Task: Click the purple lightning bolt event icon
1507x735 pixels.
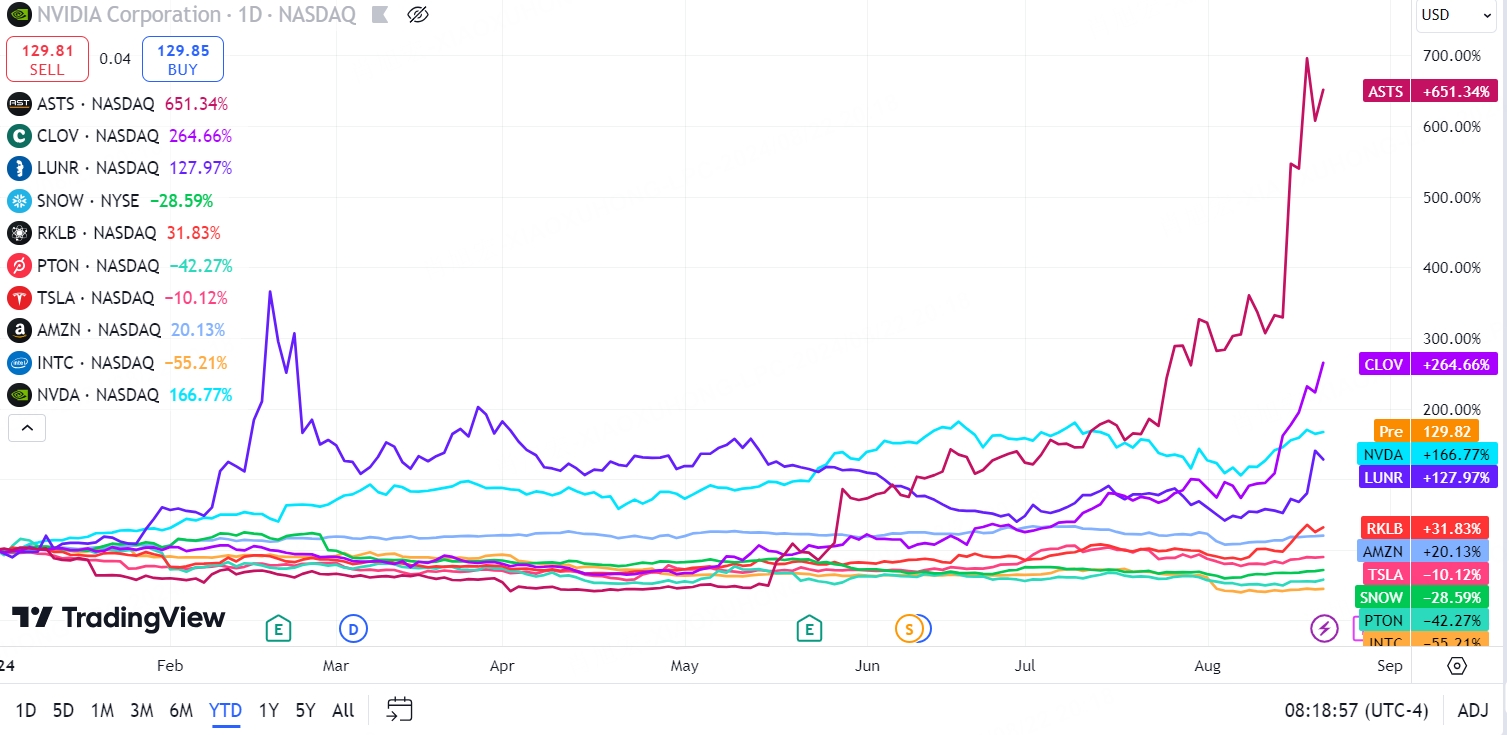Action: 1324,629
